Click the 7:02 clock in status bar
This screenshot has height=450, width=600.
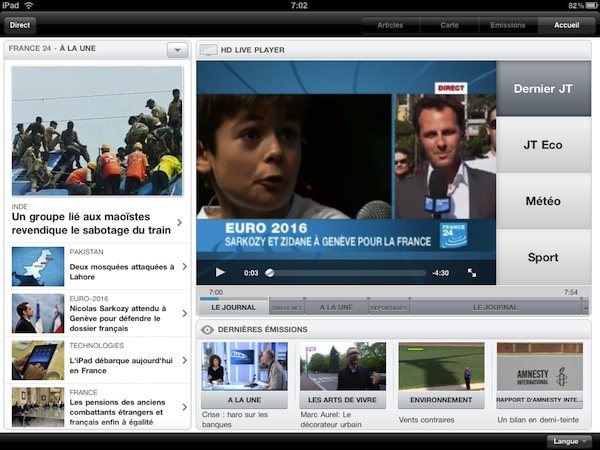(x=299, y=5)
